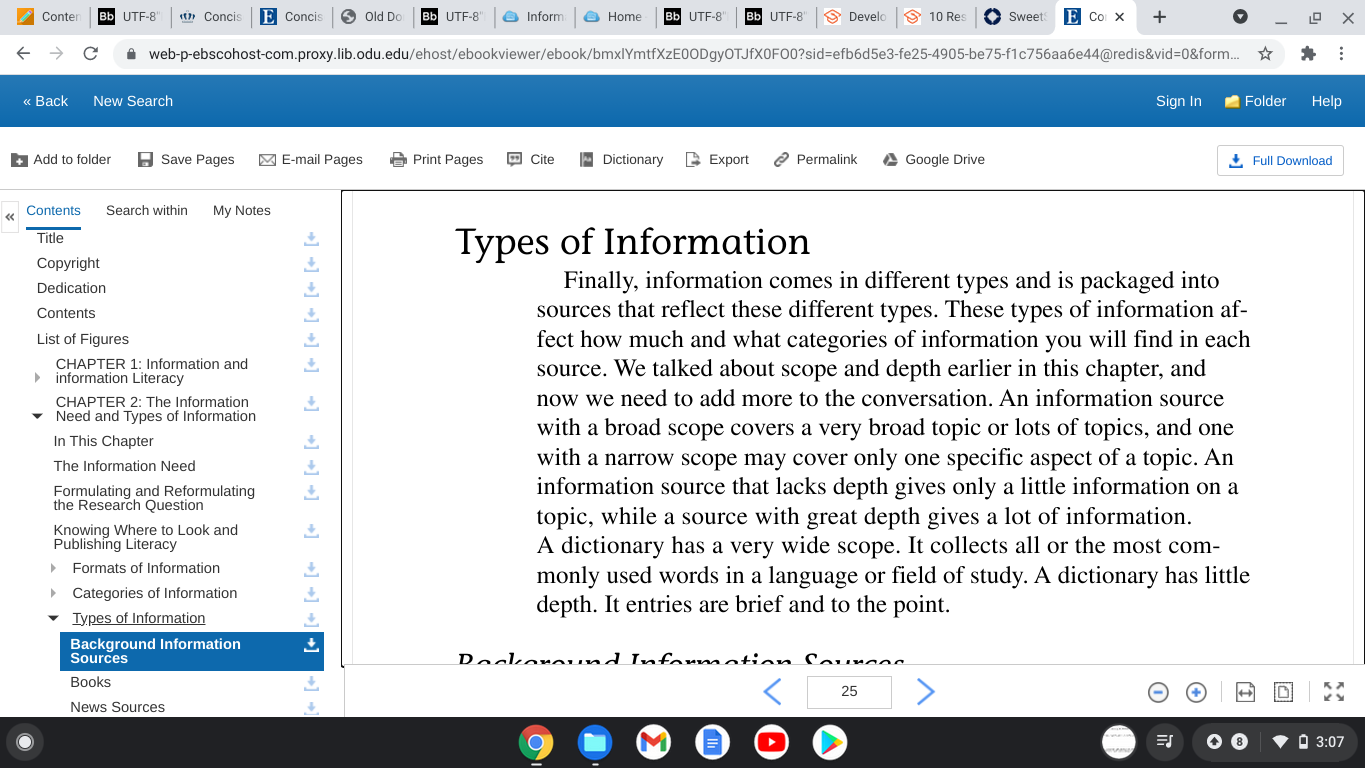This screenshot has height=768, width=1365.
Task: Get the Permalink
Action: [816, 159]
